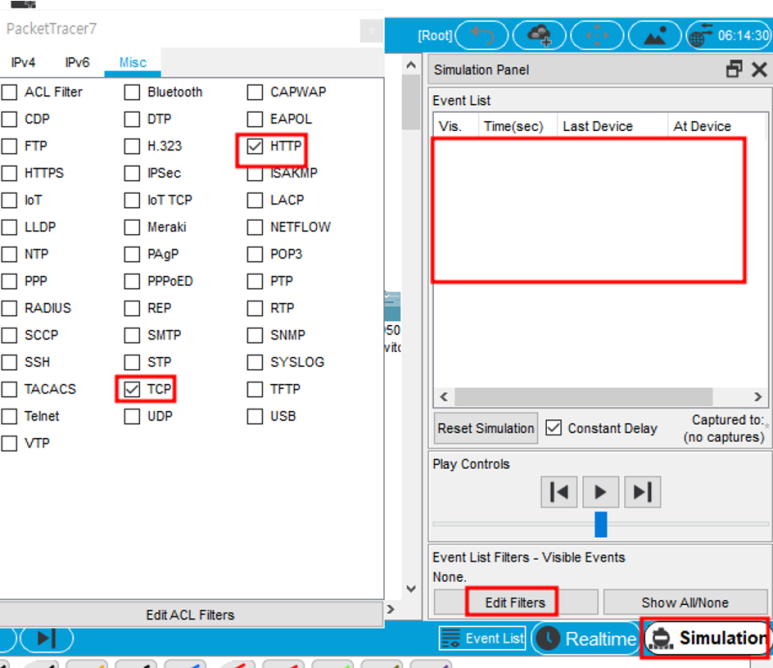773x668 pixels.
Task: Click the event list horizontal scrollbar
Action: point(583,396)
